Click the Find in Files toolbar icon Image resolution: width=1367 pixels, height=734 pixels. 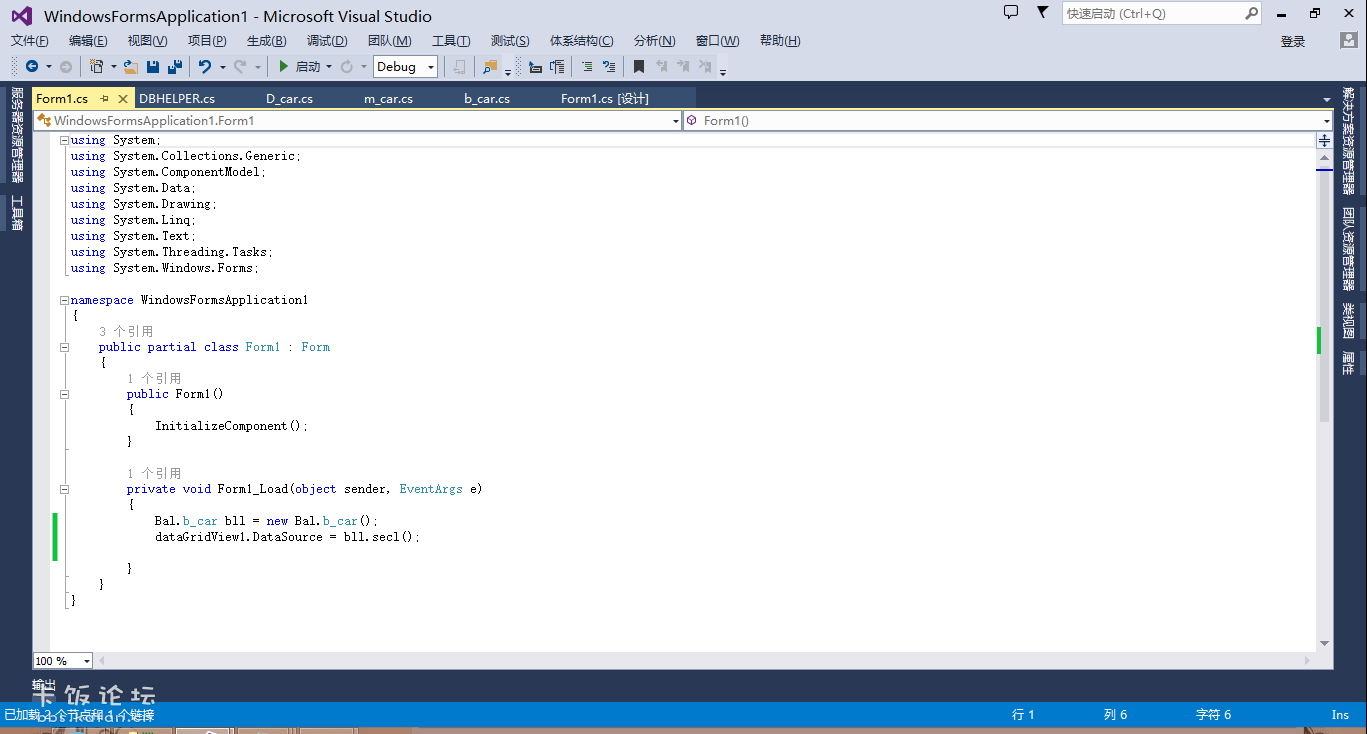pyautogui.click(x=490, y=67)
